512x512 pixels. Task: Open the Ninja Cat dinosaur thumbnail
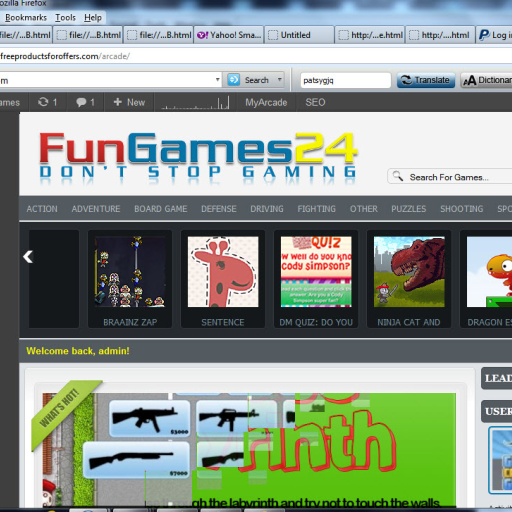pyautogui.click(x=409, y=272)
